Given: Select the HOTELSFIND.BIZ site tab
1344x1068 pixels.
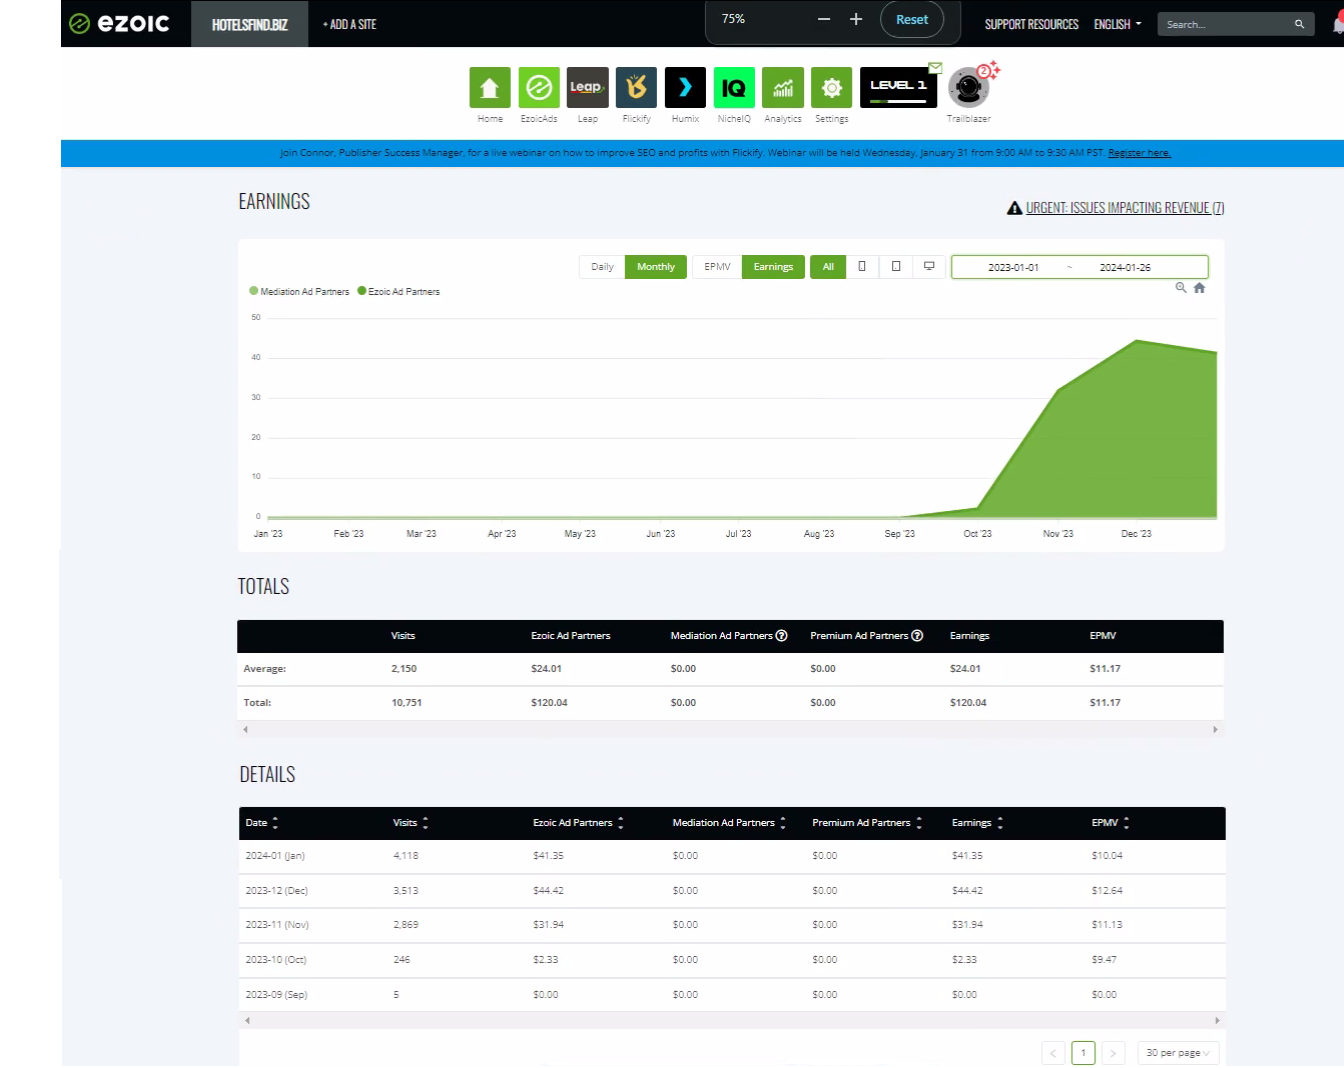Looking at the screenshot, I should click(x=250, y=24).
